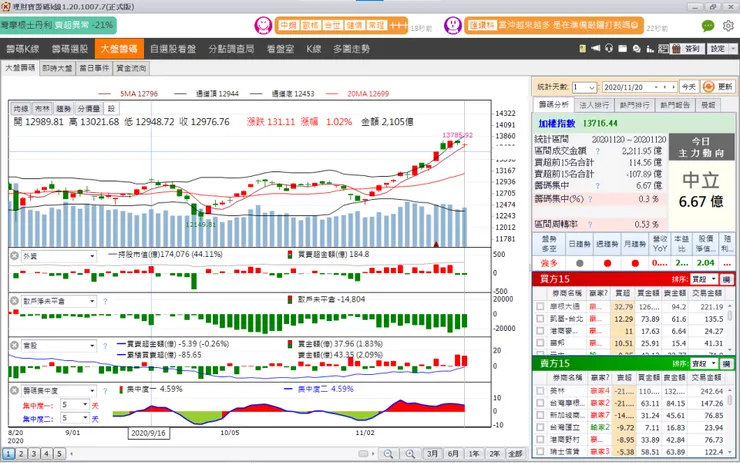The width and height of the screenshot is (740, 463).
Task: Click the gift box sign-in icon
Action: 676,49
